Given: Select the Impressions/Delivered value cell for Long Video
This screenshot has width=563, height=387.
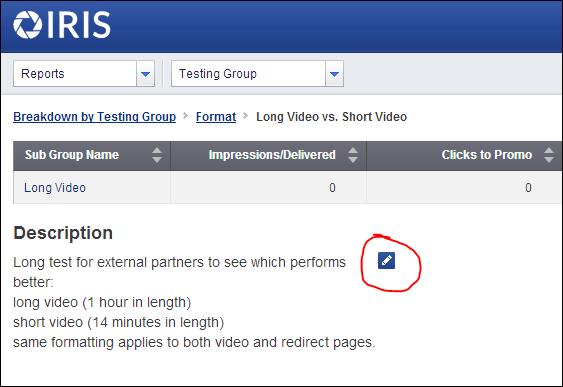Looking at the screenshot, I should click(x=269, y=187).
